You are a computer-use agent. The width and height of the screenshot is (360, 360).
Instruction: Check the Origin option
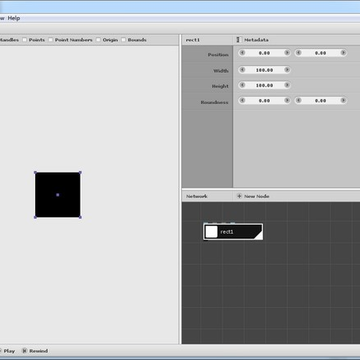[98, 40]
